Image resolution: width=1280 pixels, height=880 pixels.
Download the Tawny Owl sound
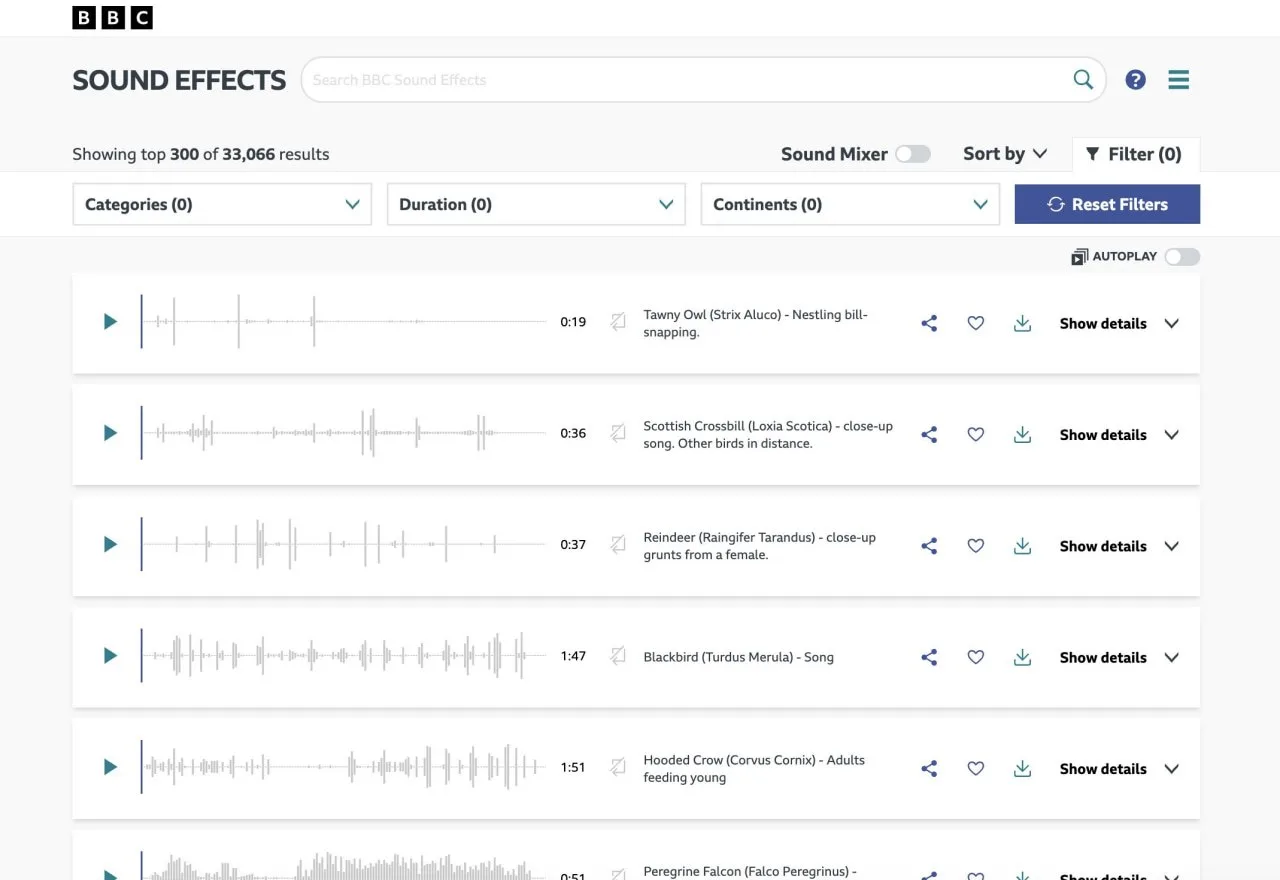(x=1022, y=323)
